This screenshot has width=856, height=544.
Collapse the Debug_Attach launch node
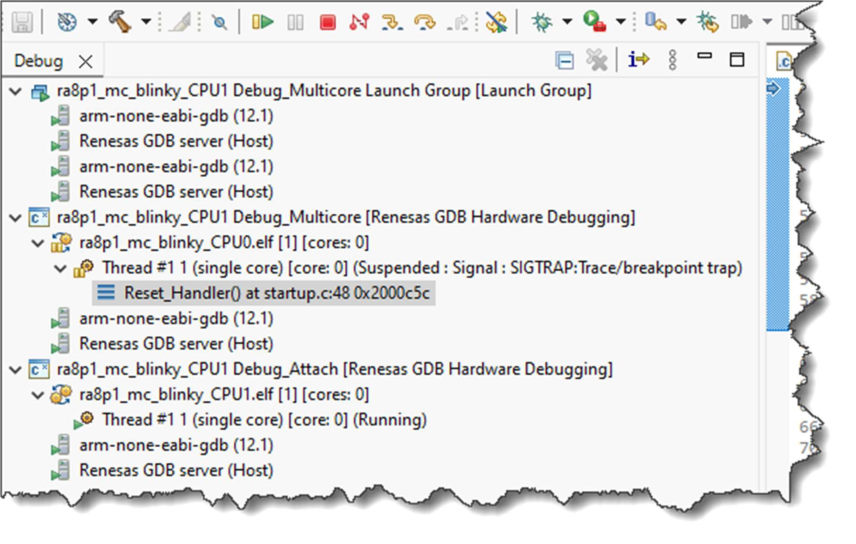click(16, 370)
